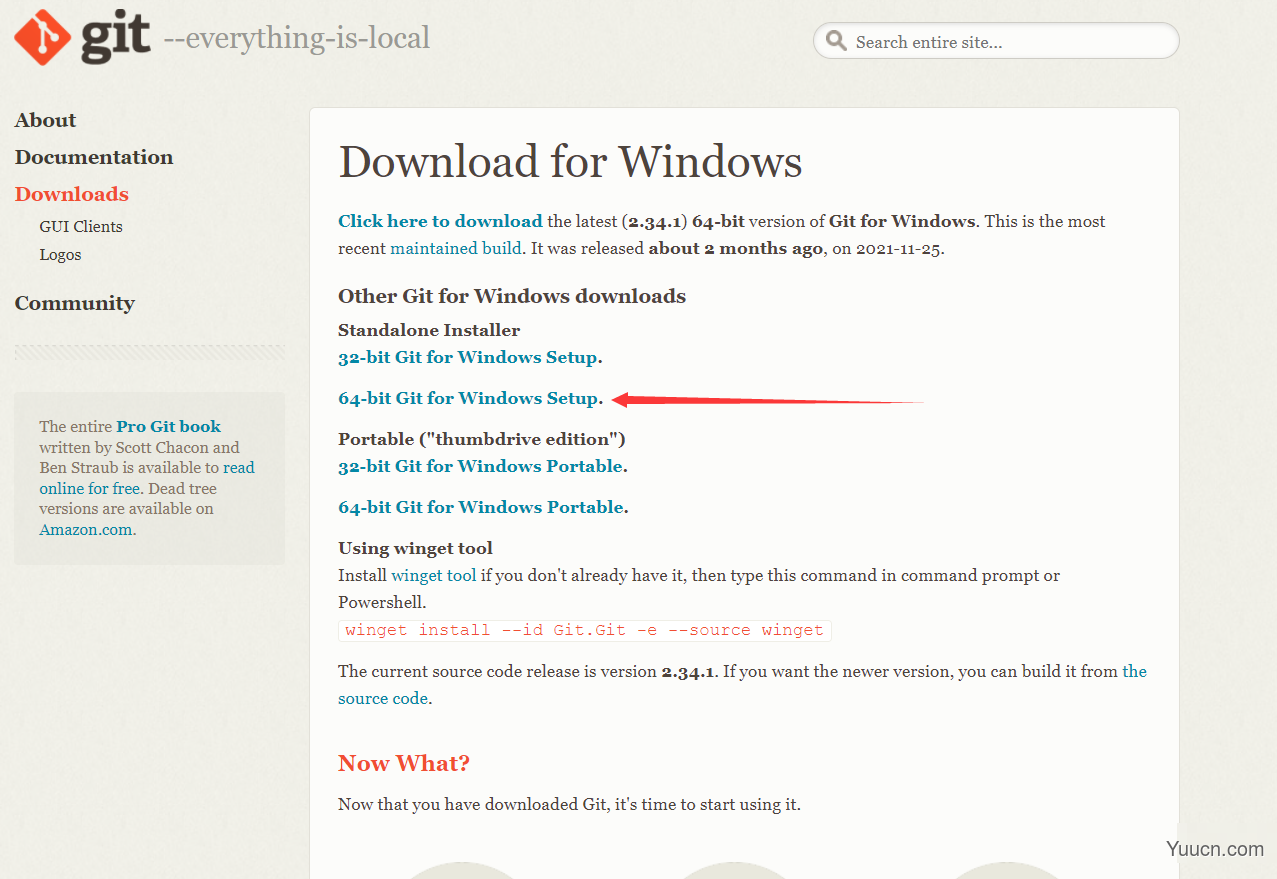This screenshot has height=879, width=1277.
Task: Open the winget tool link
Action: coord(434,576)
